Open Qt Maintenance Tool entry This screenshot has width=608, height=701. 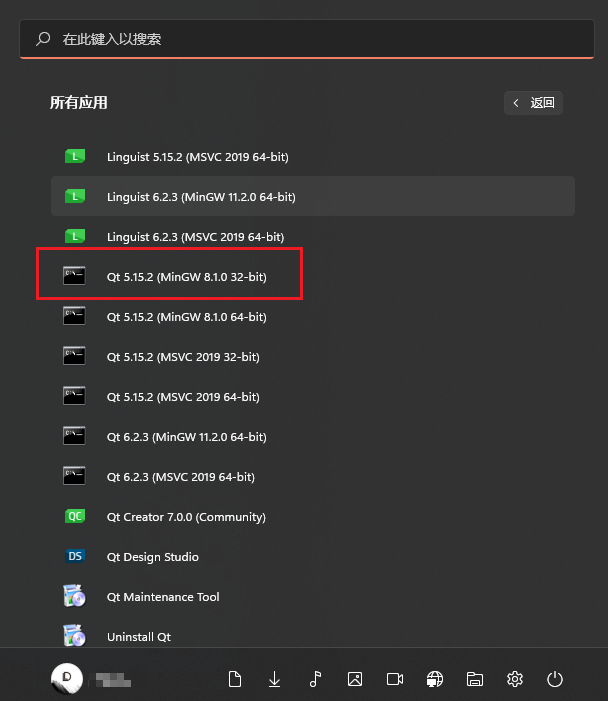(312, 596)
